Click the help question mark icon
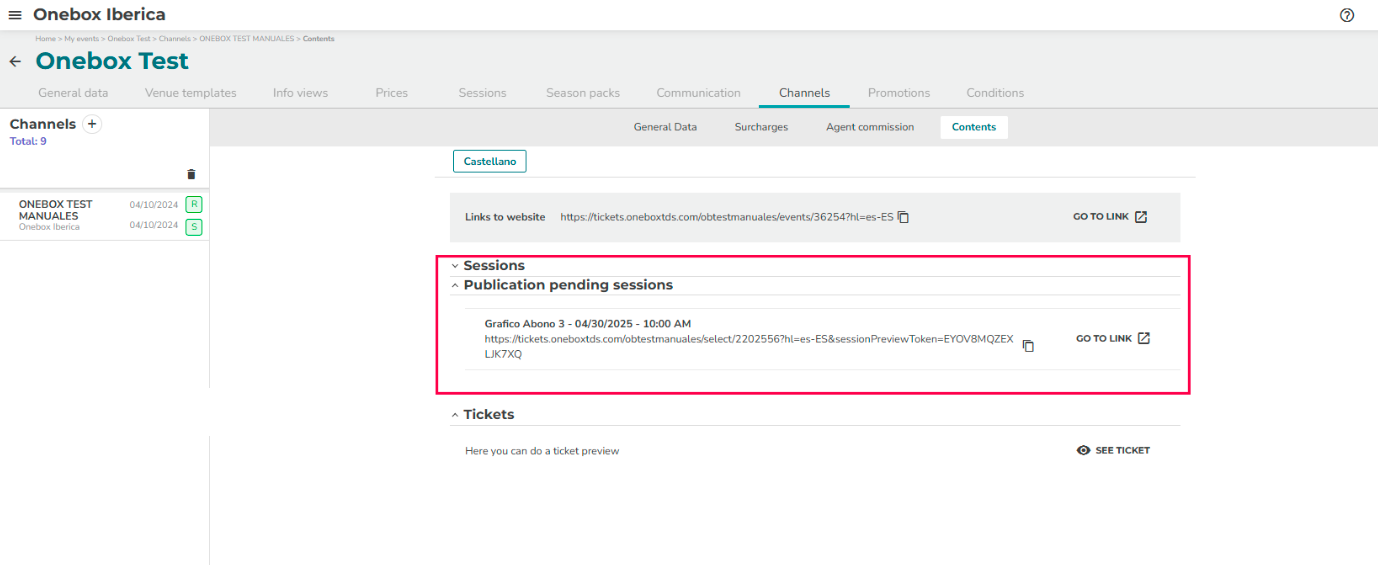Image resolution: width=1378 pixels, height=565 pixels. point(1346,15)
